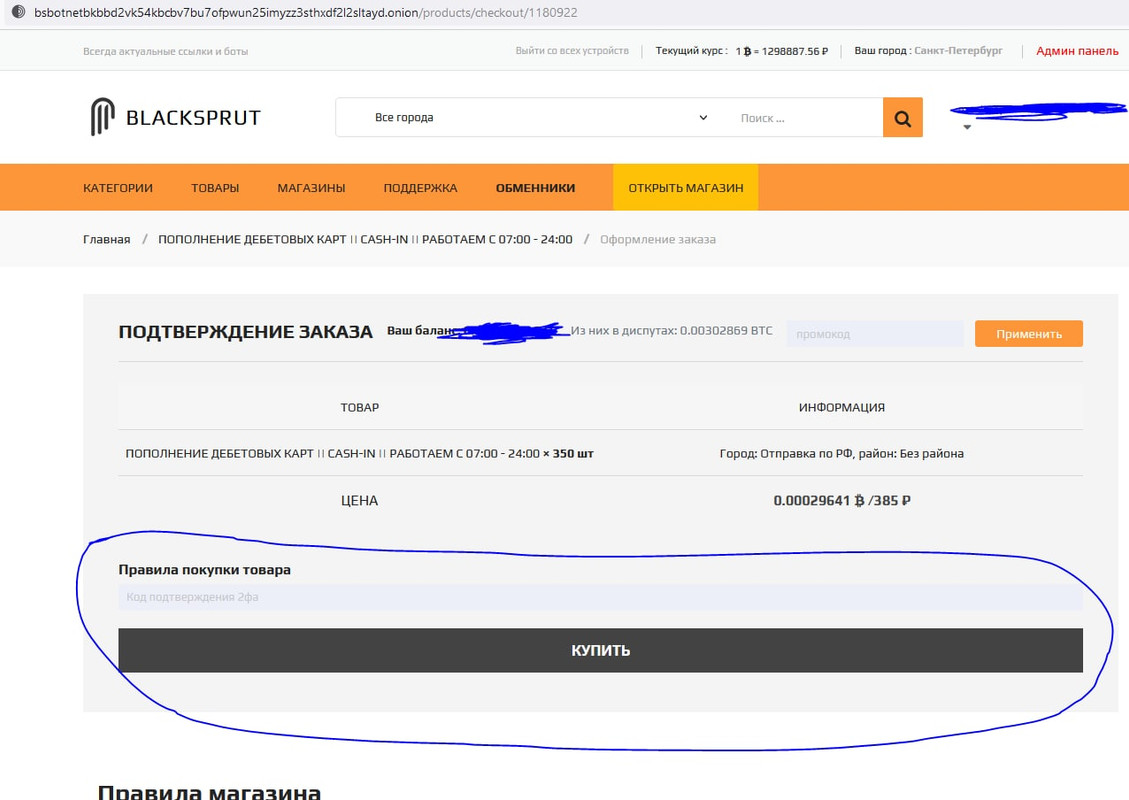Click the 'ТОВАР' column header
Viewport: 1129px width, 800px height.
[x=359, y=408]
